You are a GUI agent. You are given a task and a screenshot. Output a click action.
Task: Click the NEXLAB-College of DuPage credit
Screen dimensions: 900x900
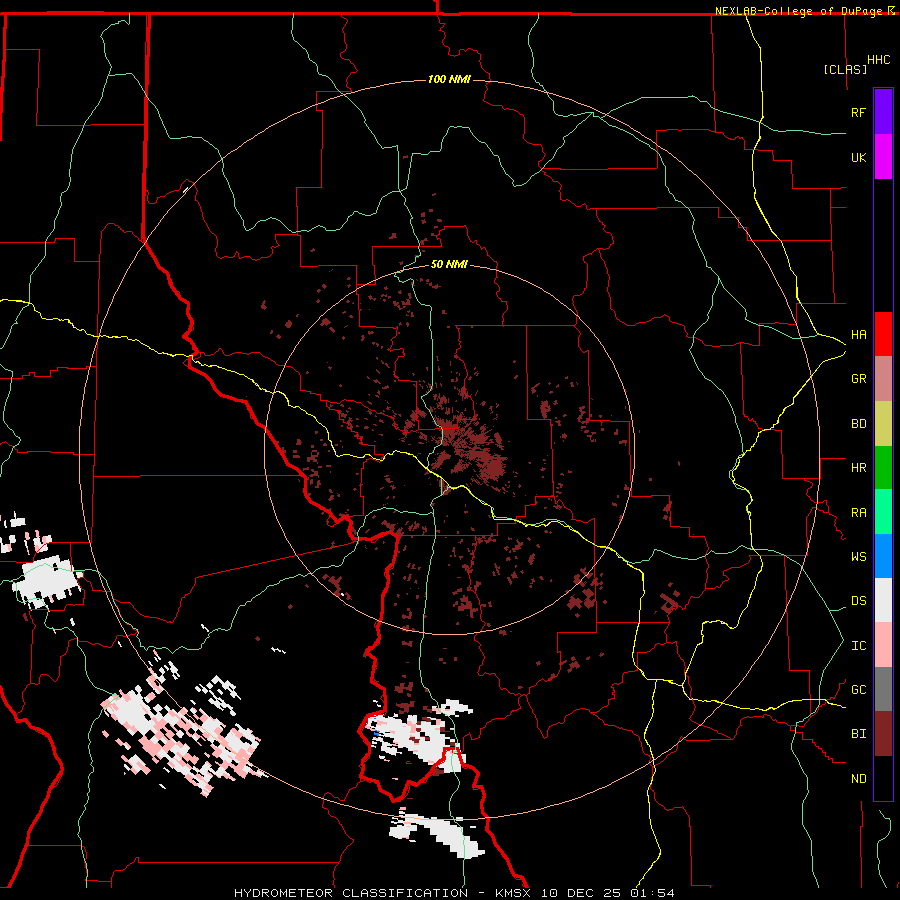(x=801, y=11)
